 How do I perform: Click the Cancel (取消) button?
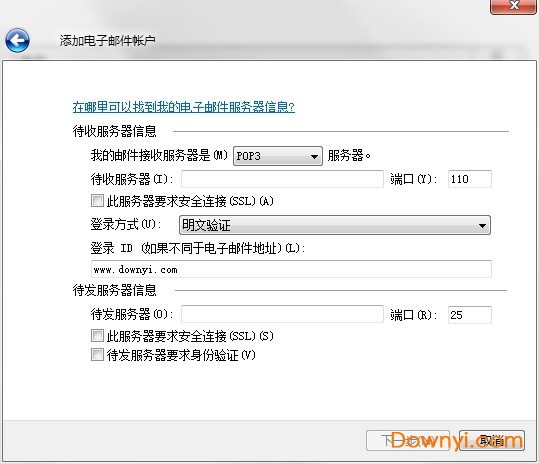492,440
